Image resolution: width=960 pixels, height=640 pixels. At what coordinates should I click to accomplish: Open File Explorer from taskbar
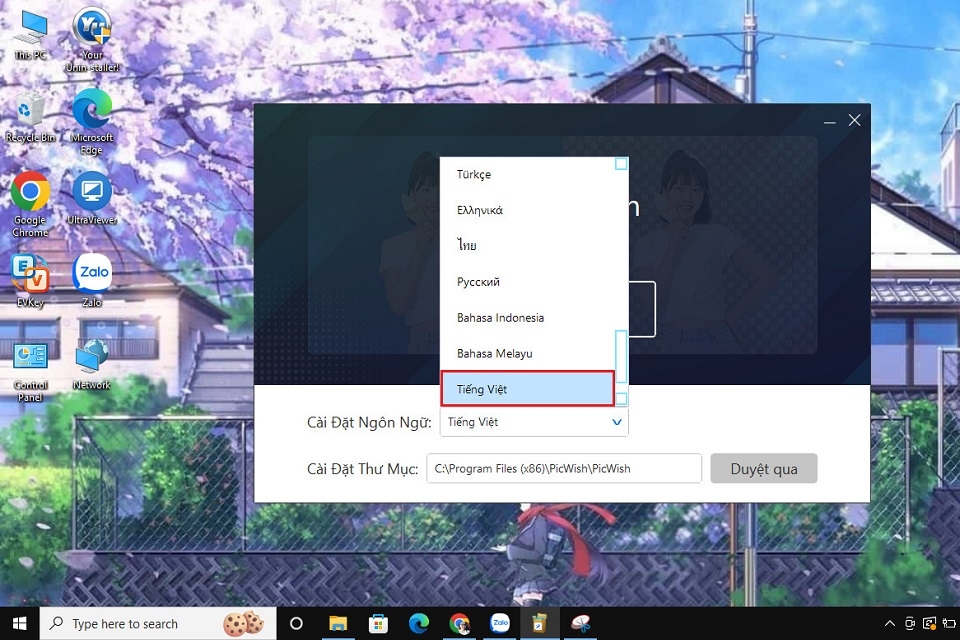point(338,623)
